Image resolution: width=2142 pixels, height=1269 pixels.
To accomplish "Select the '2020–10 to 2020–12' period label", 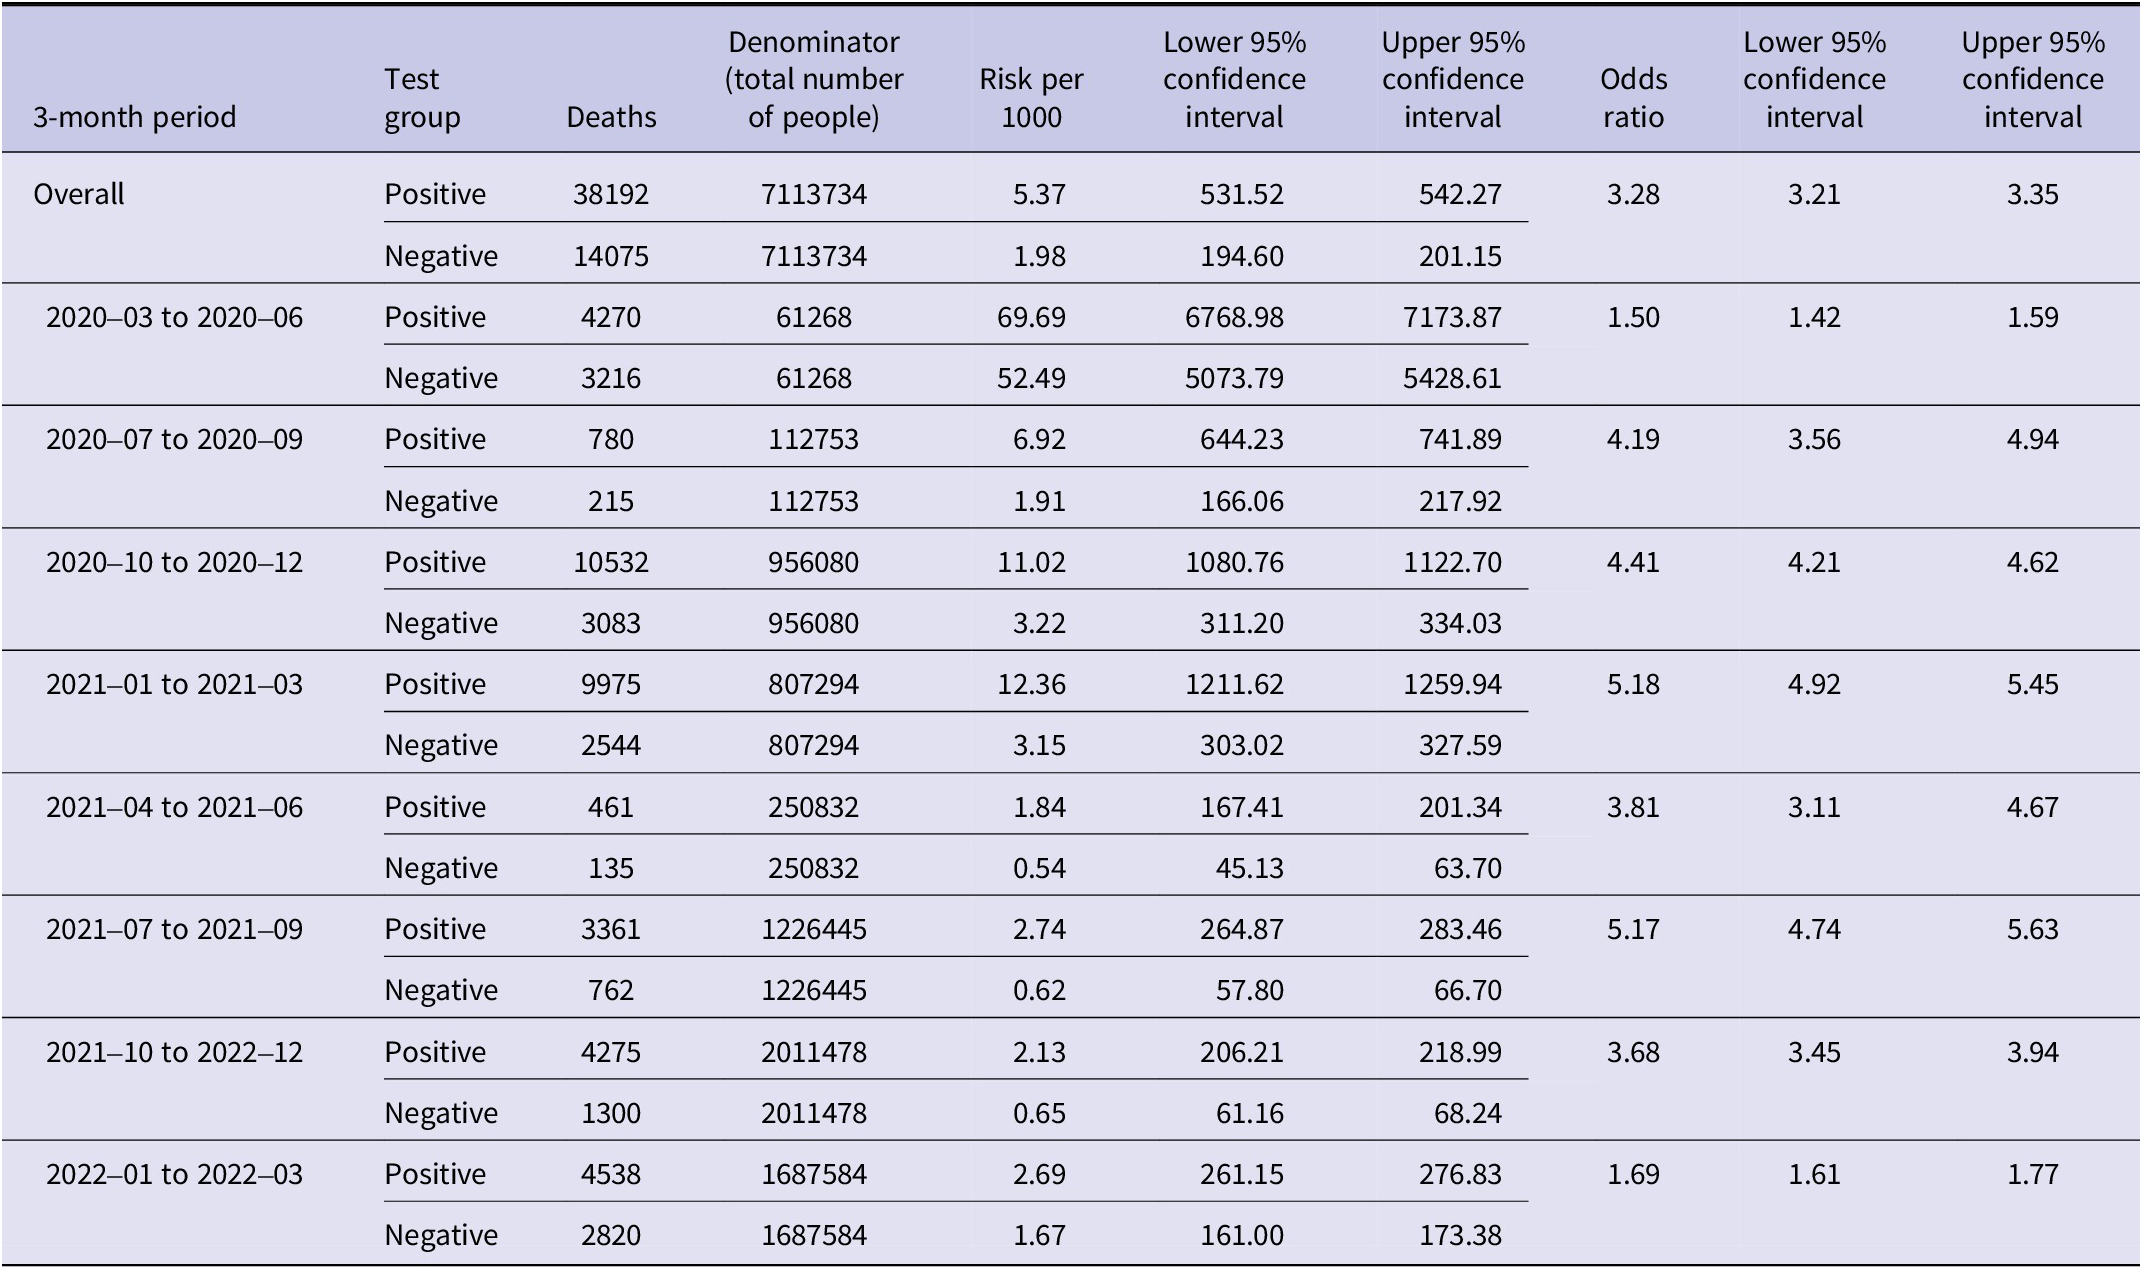I will (174, 562).
